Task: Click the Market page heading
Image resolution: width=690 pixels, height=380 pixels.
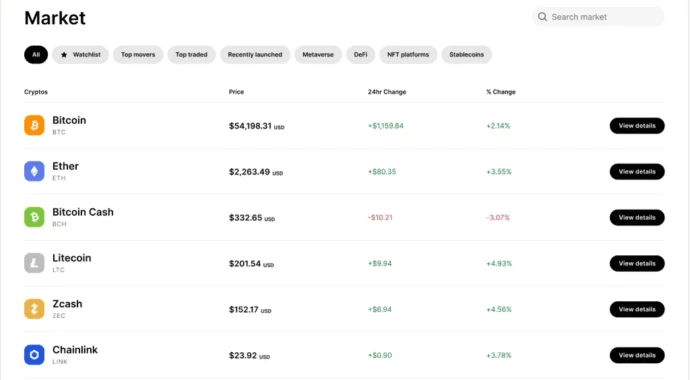Action: [55, 18]
